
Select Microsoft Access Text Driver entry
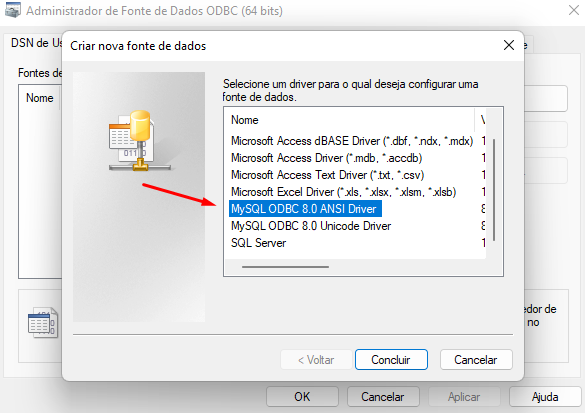coord(328,175)
